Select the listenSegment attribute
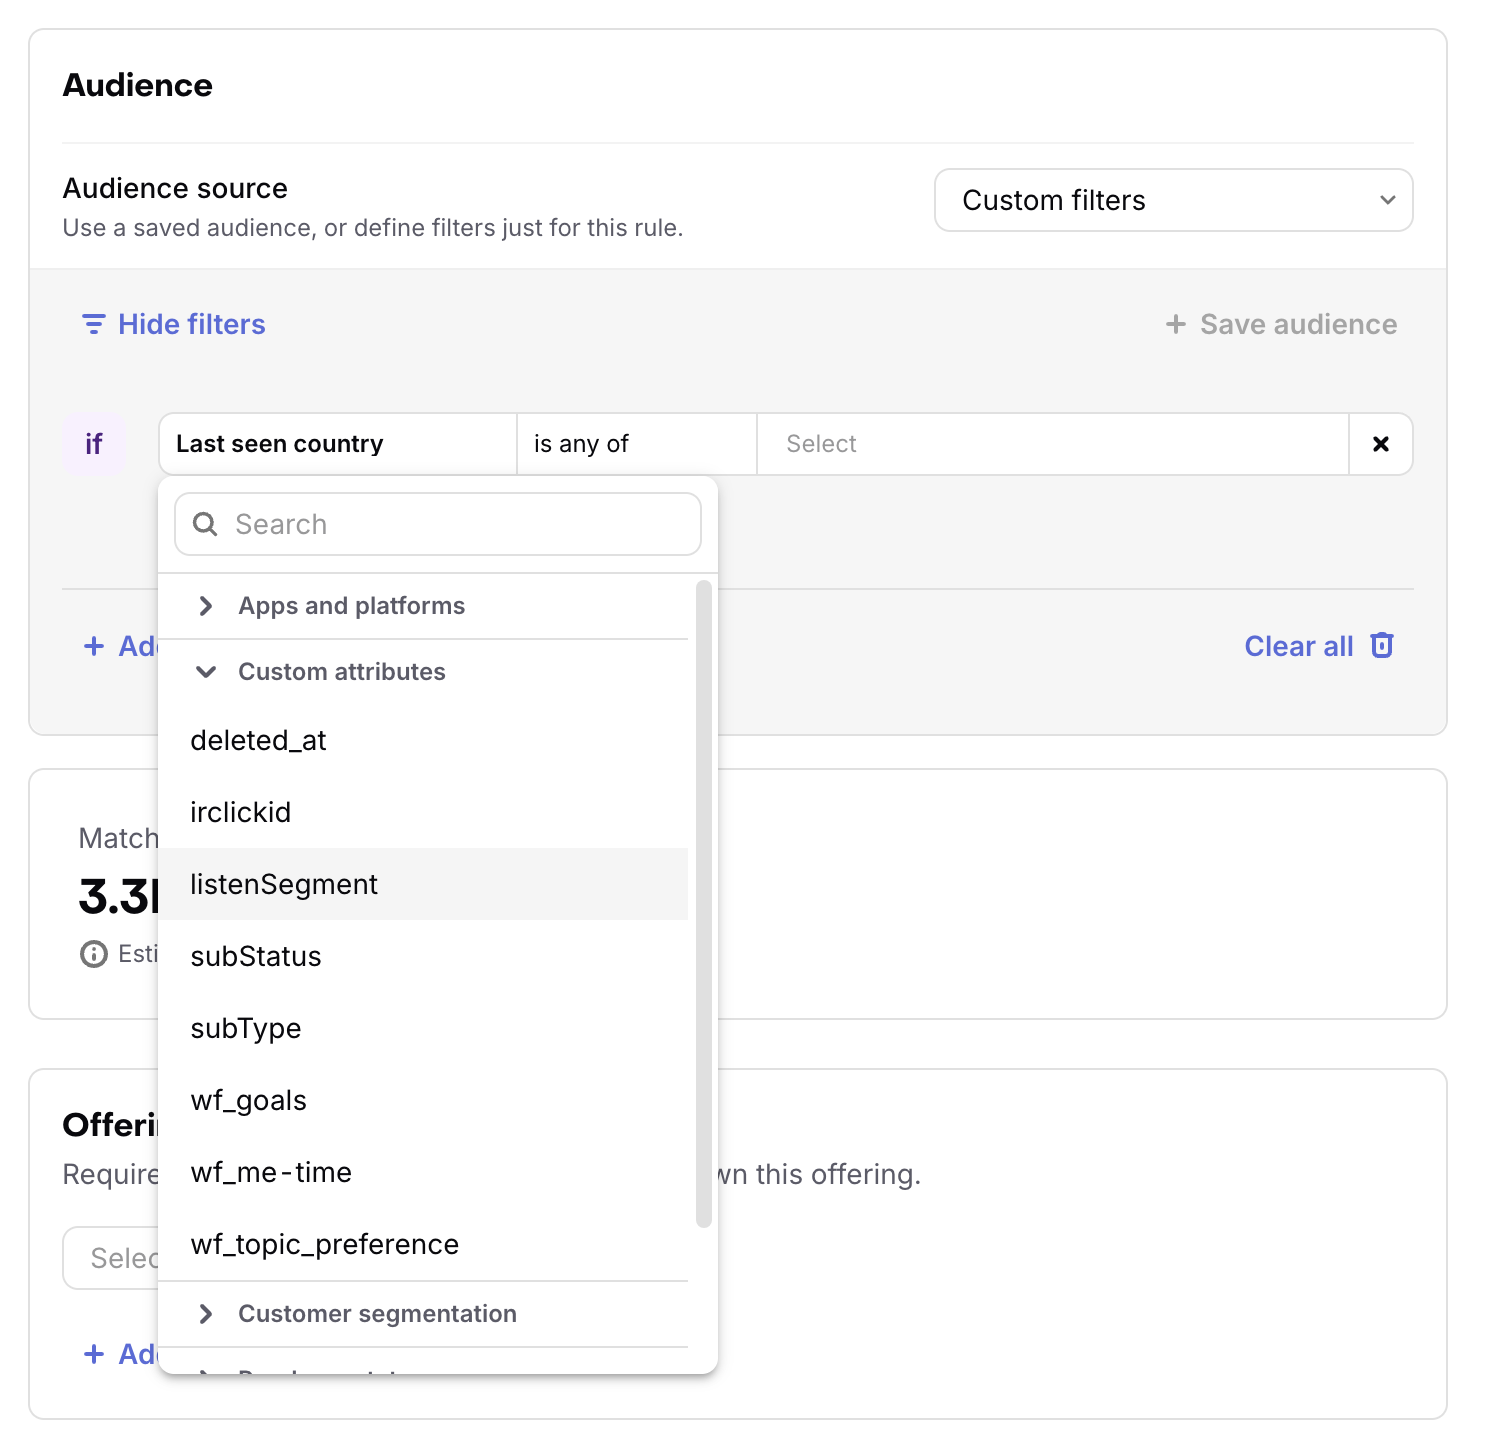Screen dimensions: 1492x1450 423,884
